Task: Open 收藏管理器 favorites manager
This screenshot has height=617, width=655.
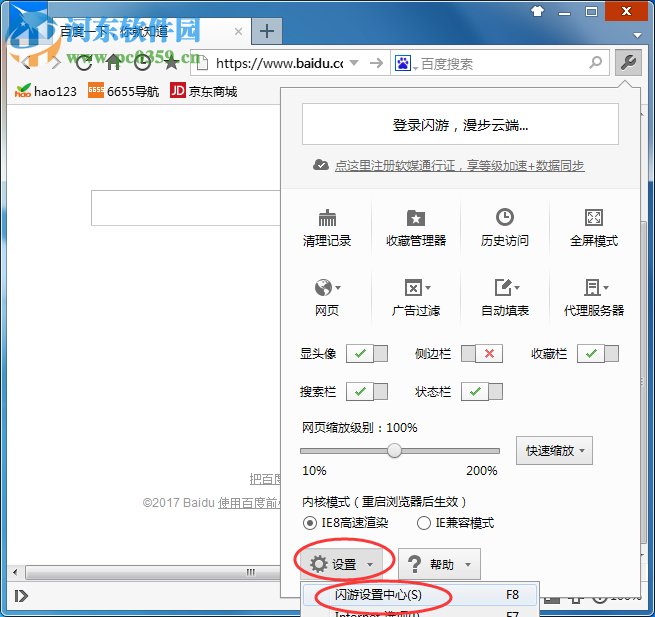Action: (x=416, y=228)
